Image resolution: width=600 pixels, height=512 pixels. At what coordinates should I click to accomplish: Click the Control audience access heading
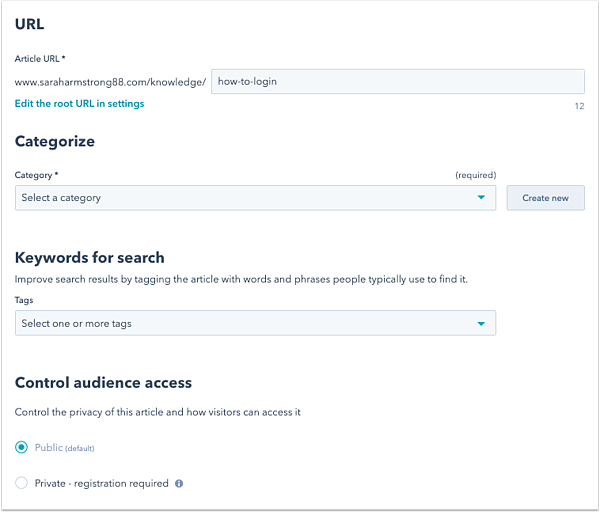coord(103,383)
